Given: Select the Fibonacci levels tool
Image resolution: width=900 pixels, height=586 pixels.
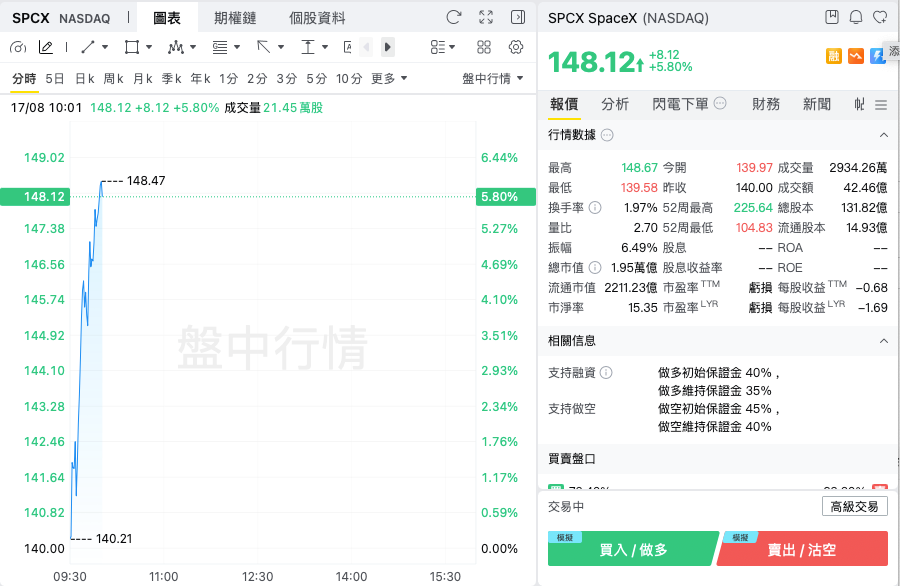Looking at the screenshot, I should click(x=220, y=47).
